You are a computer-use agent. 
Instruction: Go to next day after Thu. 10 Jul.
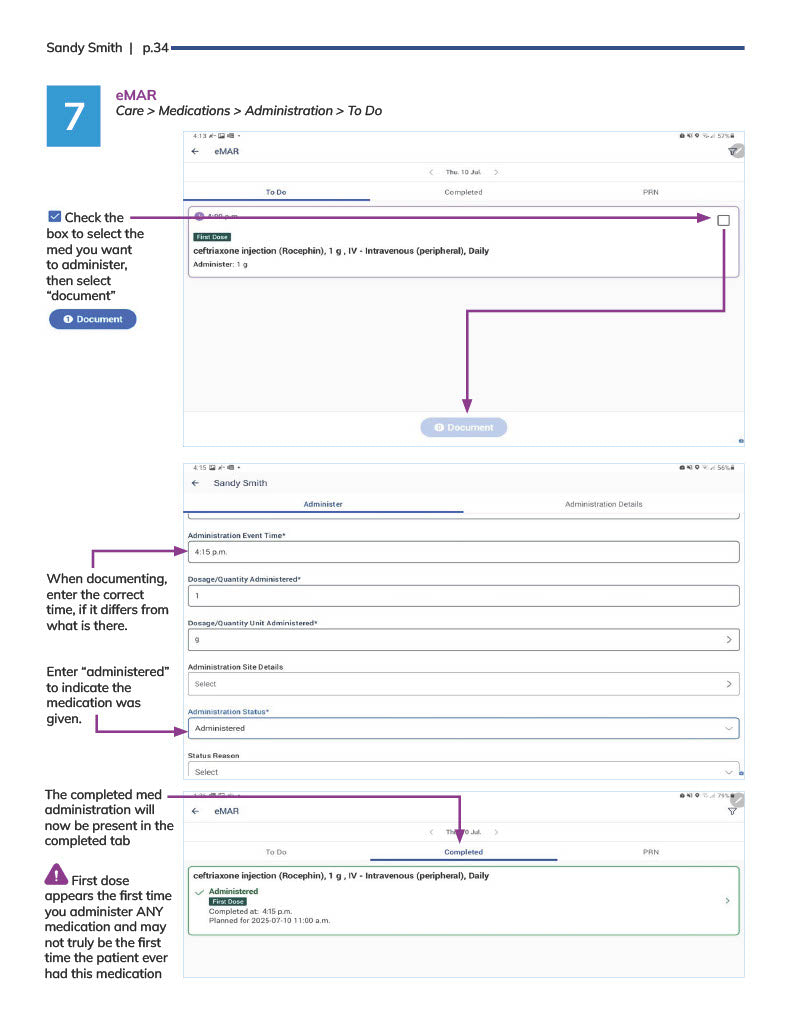[496, 172]
